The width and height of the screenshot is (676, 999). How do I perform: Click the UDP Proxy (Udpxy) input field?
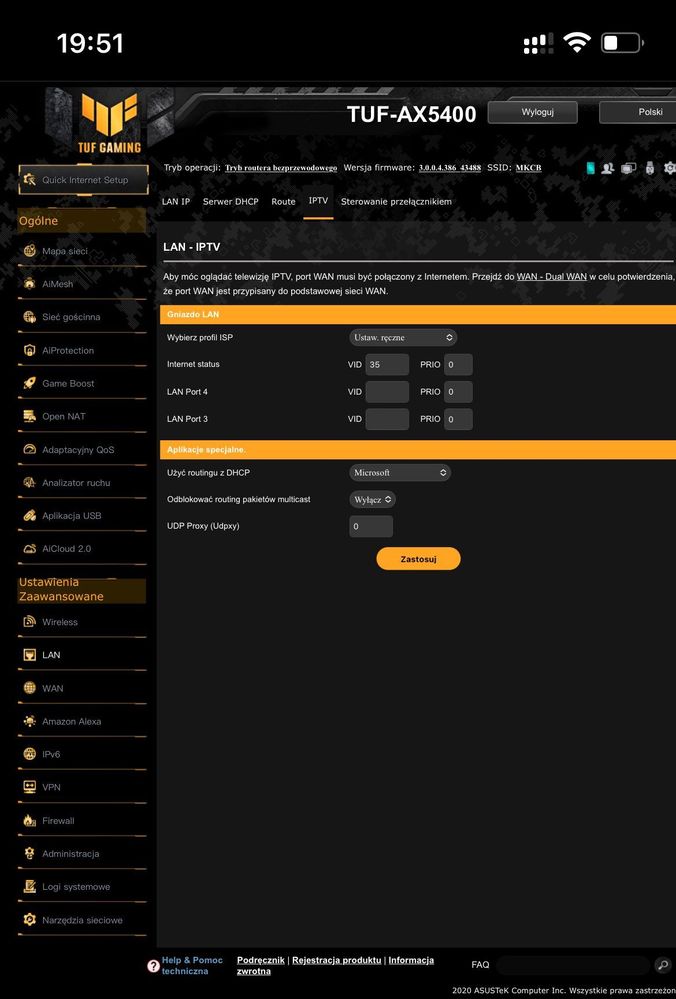point(371,526)
